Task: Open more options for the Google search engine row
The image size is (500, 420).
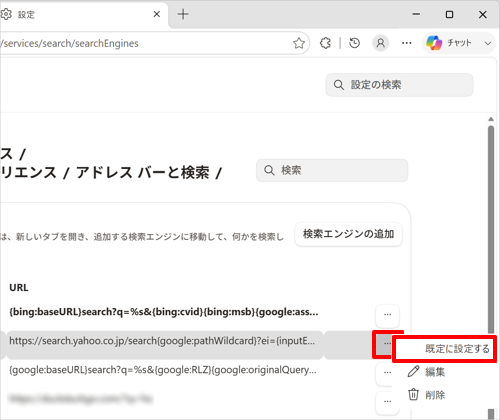Action: [387, 373]
